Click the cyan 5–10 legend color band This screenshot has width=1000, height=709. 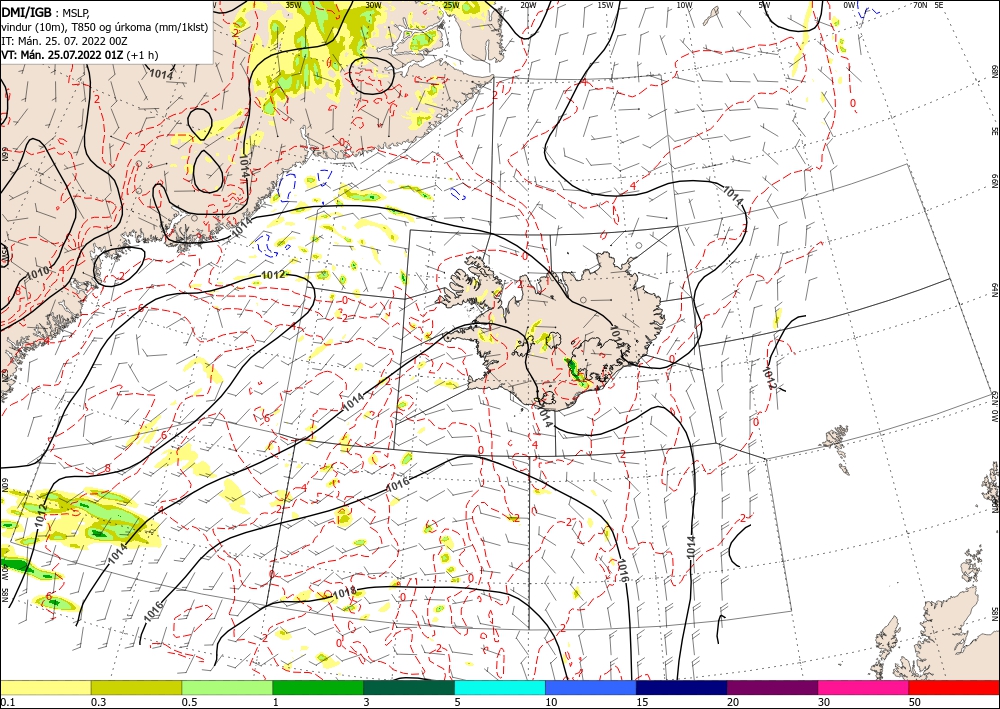(x=500, y=688)
